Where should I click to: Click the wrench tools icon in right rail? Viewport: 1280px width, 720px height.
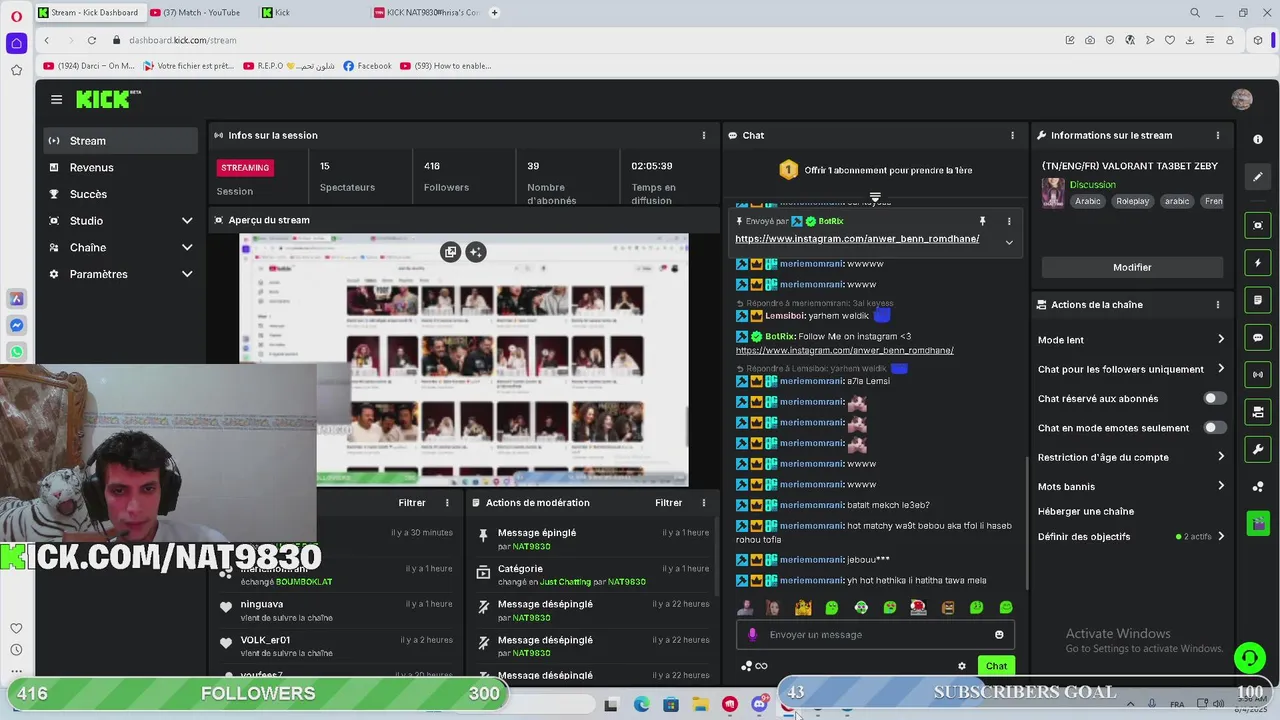click(1258, 449)
